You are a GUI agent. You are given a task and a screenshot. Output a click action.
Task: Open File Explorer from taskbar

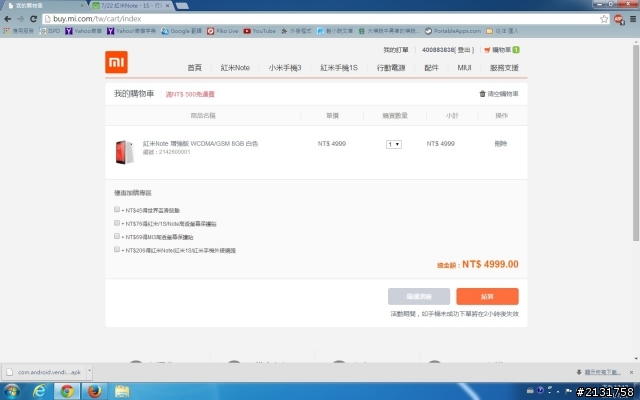pos(122,391)
